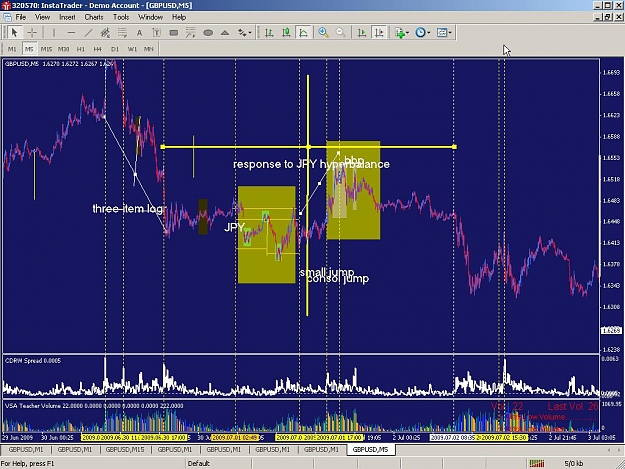Select the Fibonacci Retracement tool

point(122,33)
